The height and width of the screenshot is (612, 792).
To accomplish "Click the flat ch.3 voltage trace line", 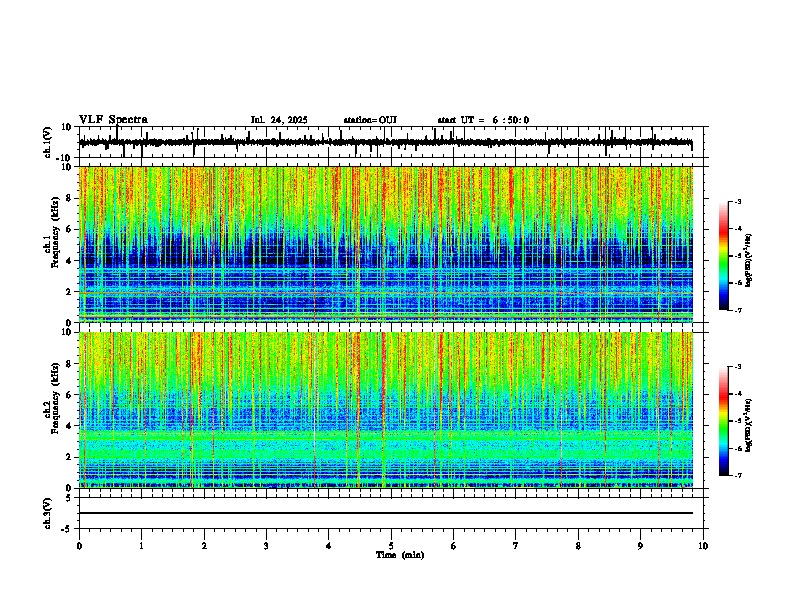I will (385, 513).
